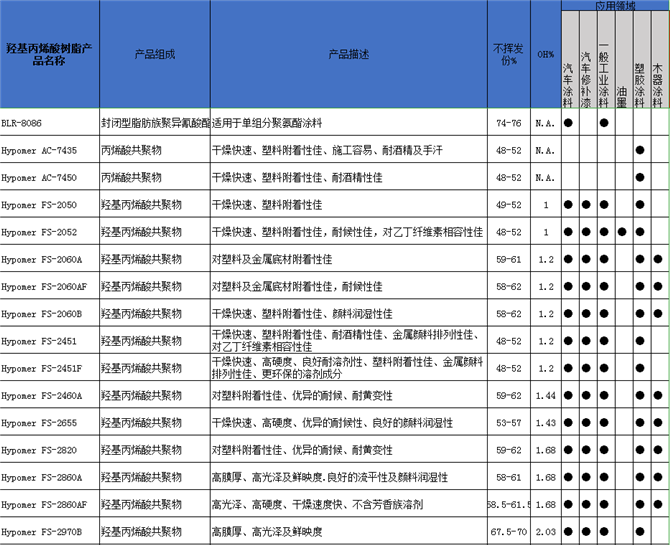Select the 58-61 non-volatile value
The width and height of the screenshot is (670, 545).
pyautogui.click(x=508, y=477)
